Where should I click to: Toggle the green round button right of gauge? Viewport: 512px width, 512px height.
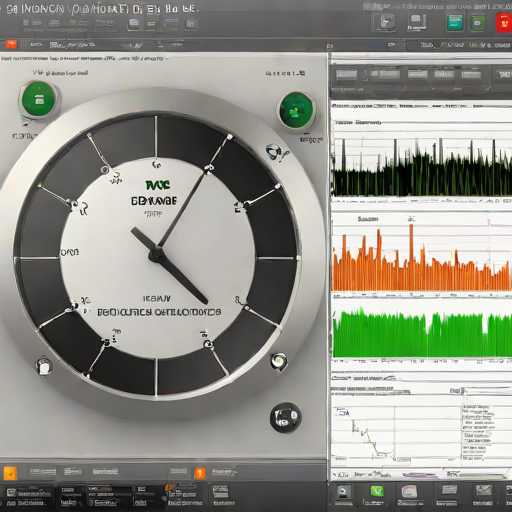point(296,110)
